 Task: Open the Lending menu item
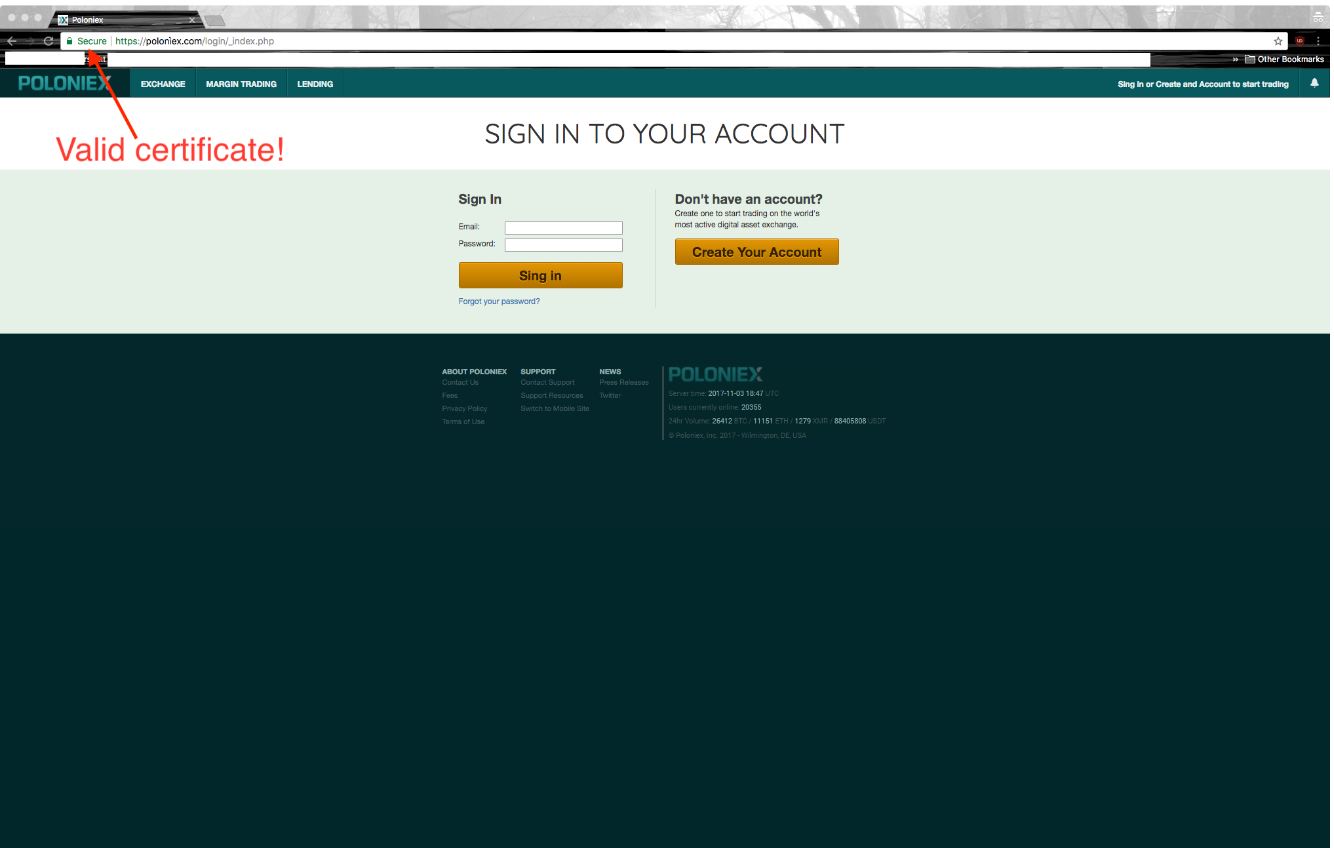pos(315,84)
